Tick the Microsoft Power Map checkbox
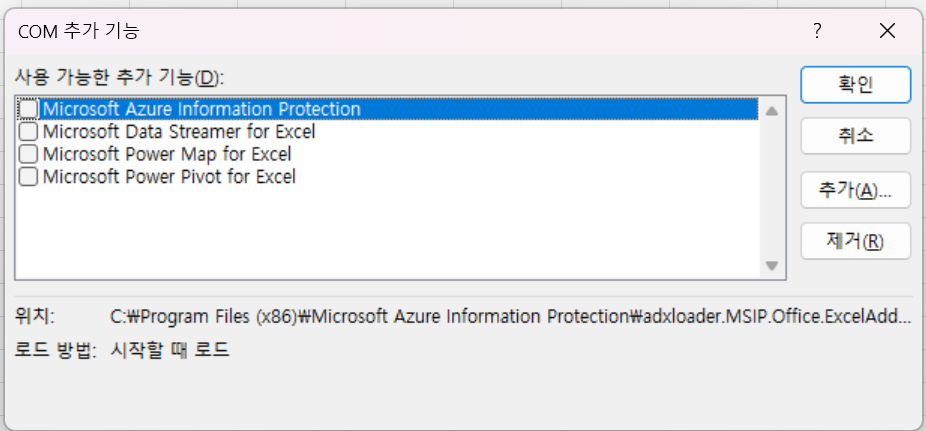 pyautogui.click(x=28, y=154)
